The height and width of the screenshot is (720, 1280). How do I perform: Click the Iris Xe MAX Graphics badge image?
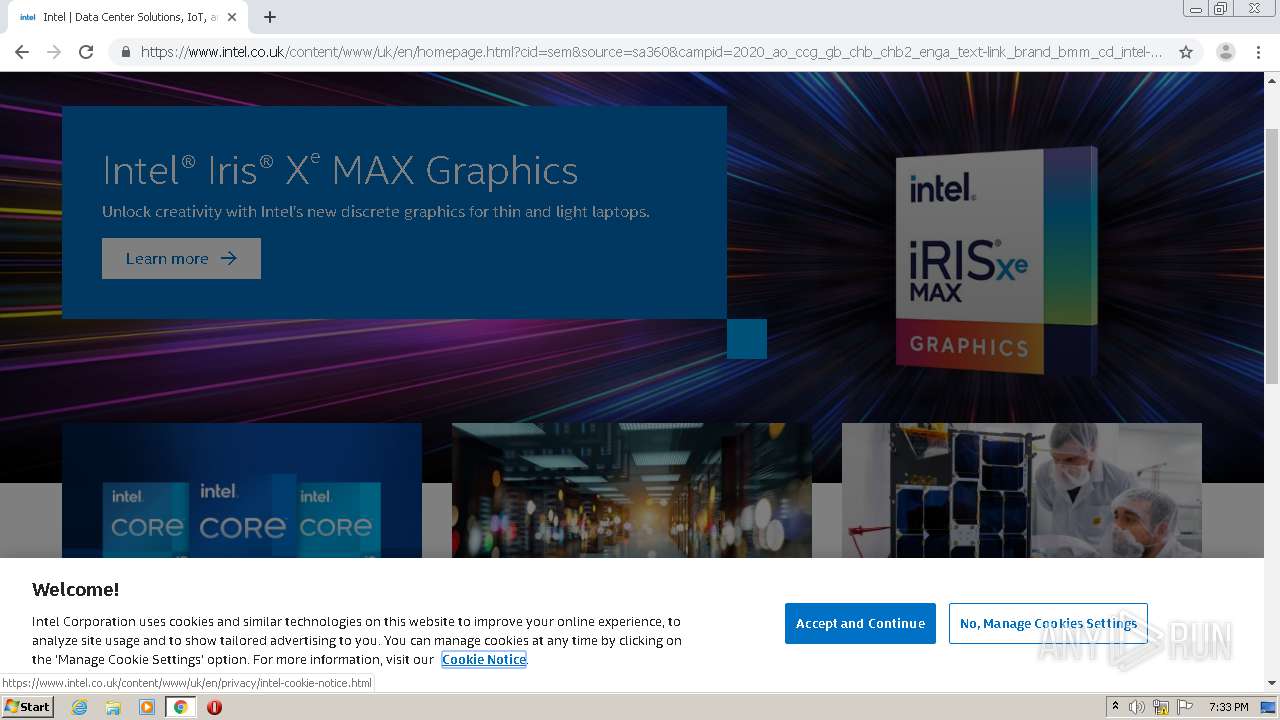pos(996,262)
